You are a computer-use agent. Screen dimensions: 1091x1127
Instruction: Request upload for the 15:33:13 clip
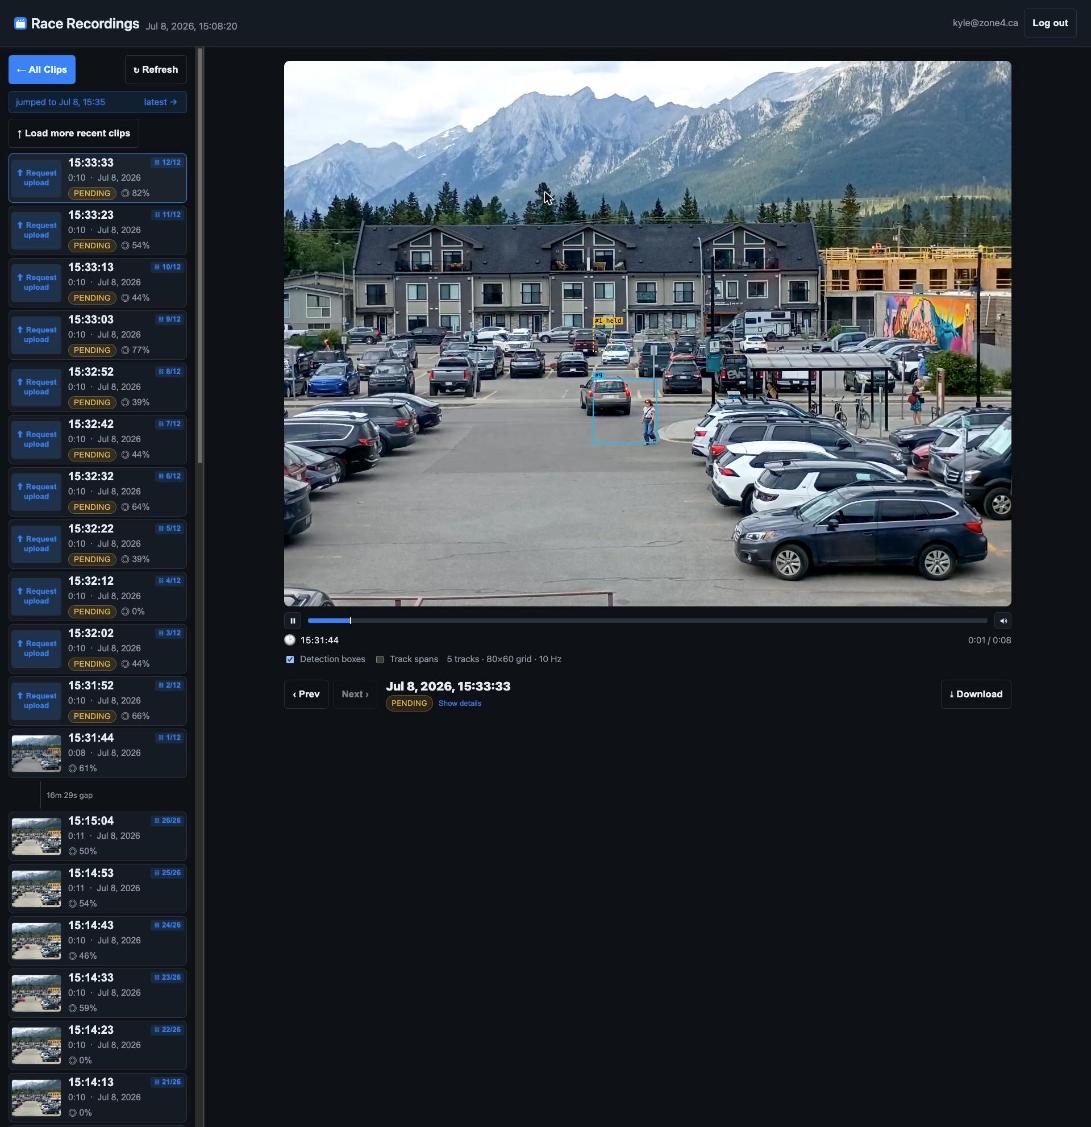tap(37, 282)
